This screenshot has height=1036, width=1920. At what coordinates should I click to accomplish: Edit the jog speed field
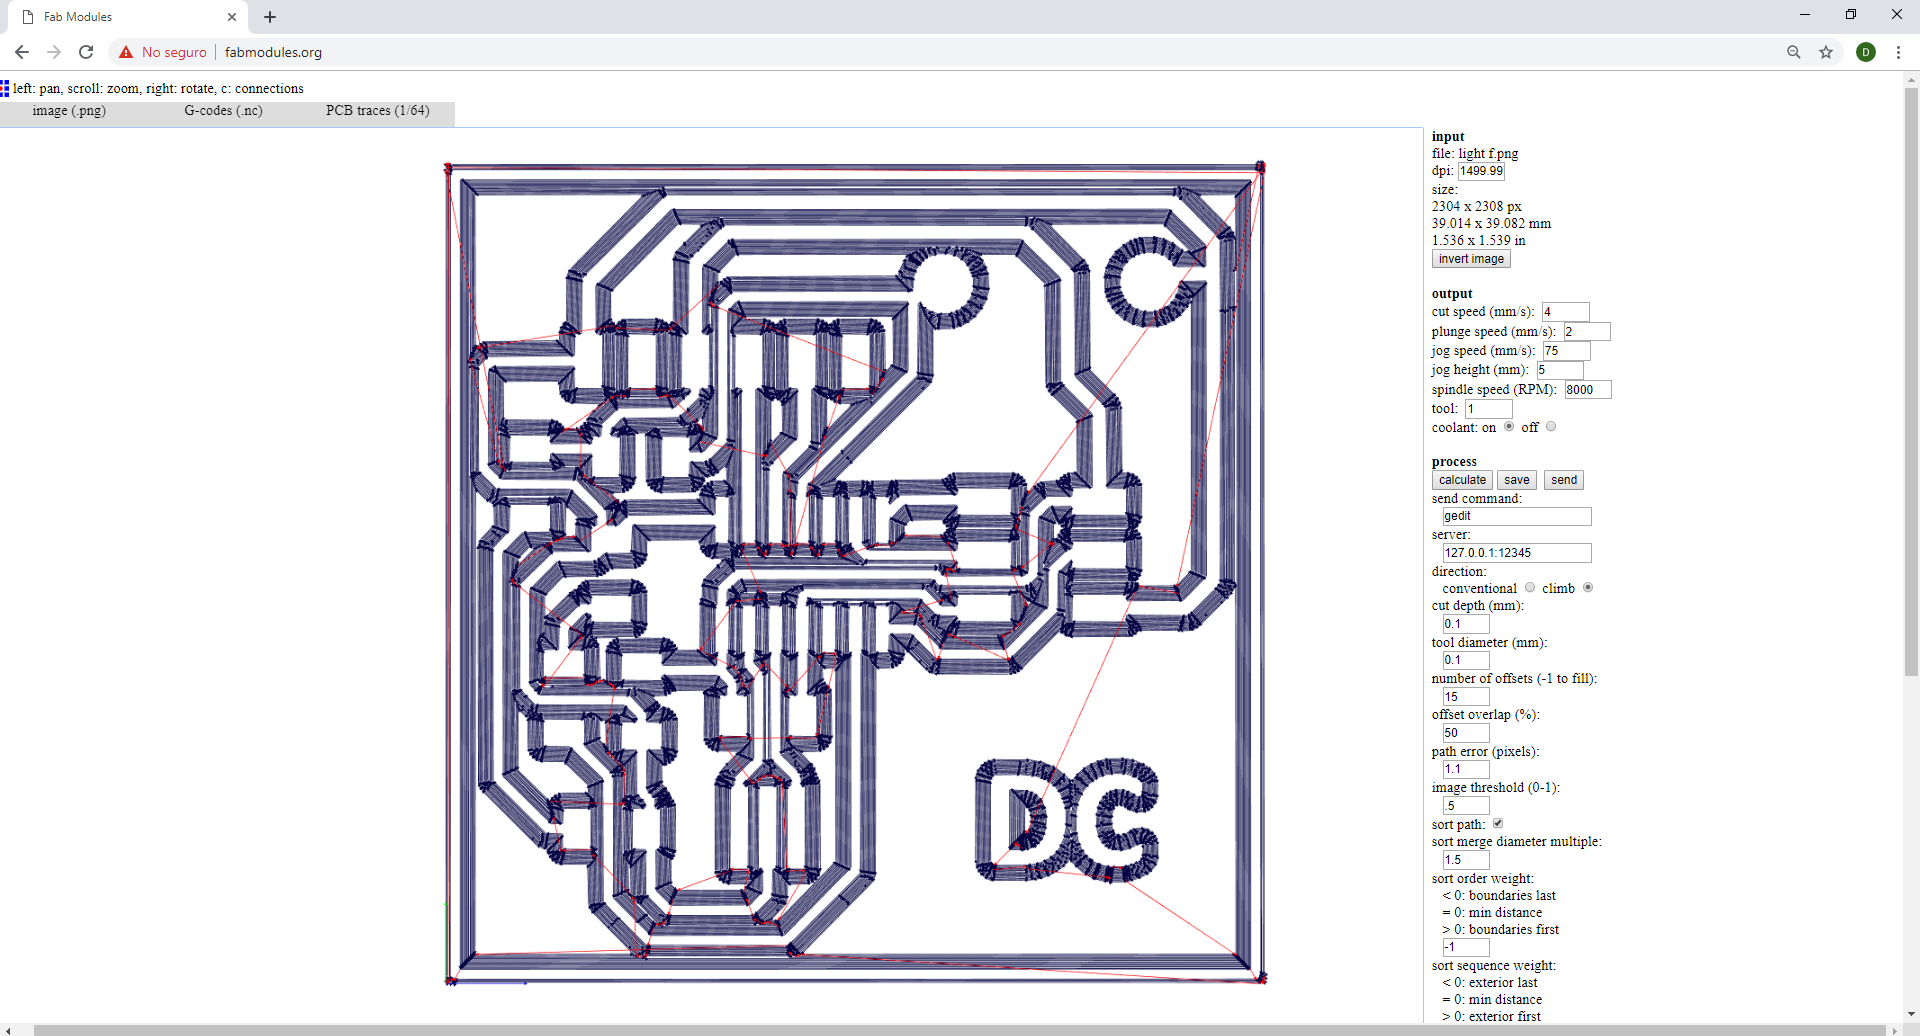(x=1566, y=351)
